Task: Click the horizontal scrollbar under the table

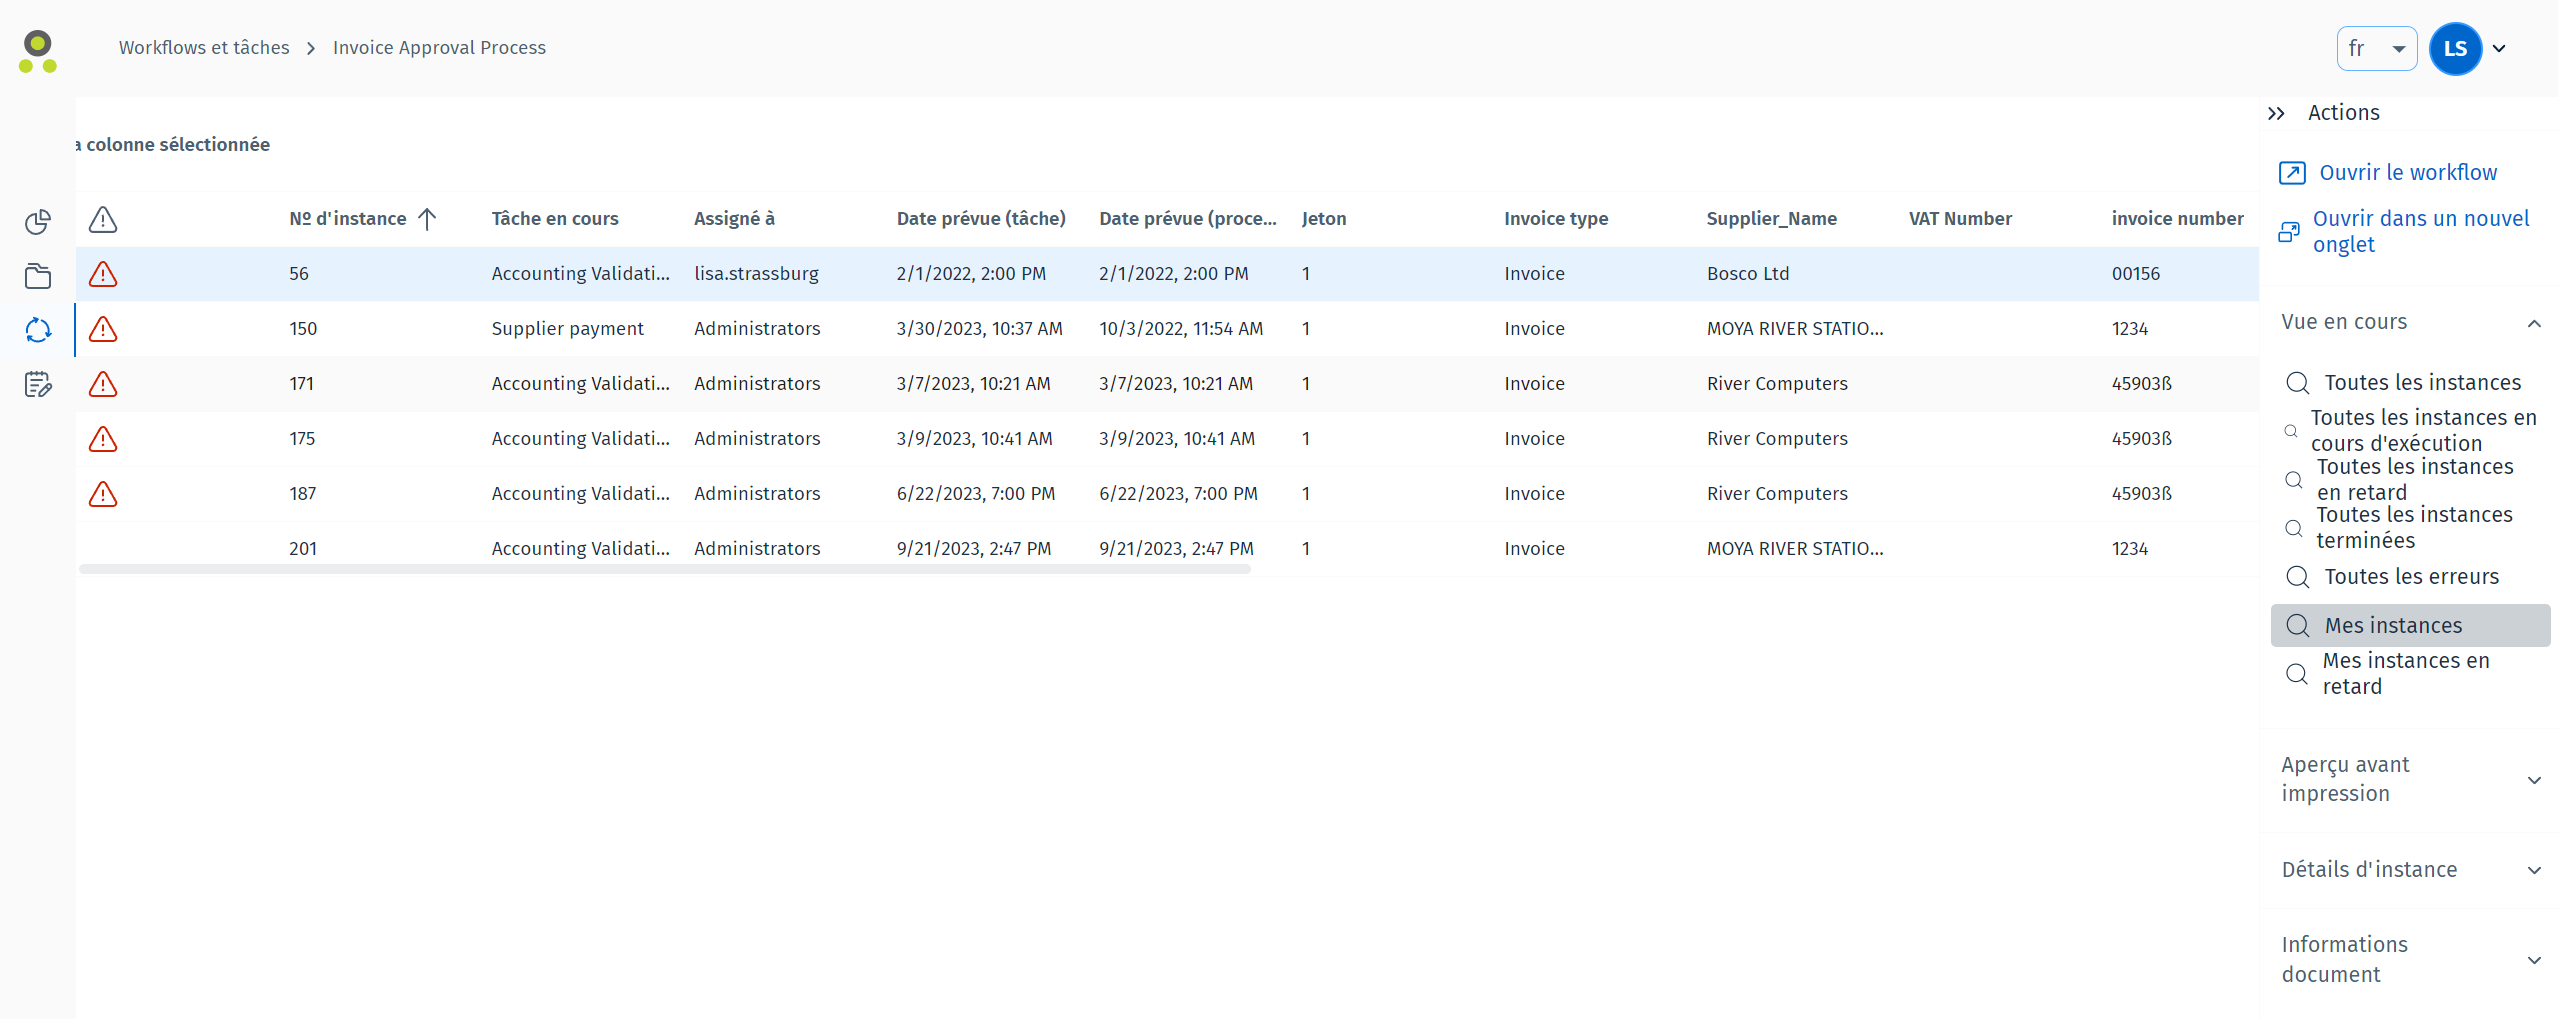Action: pyautogui.click(x=664, y=569)
